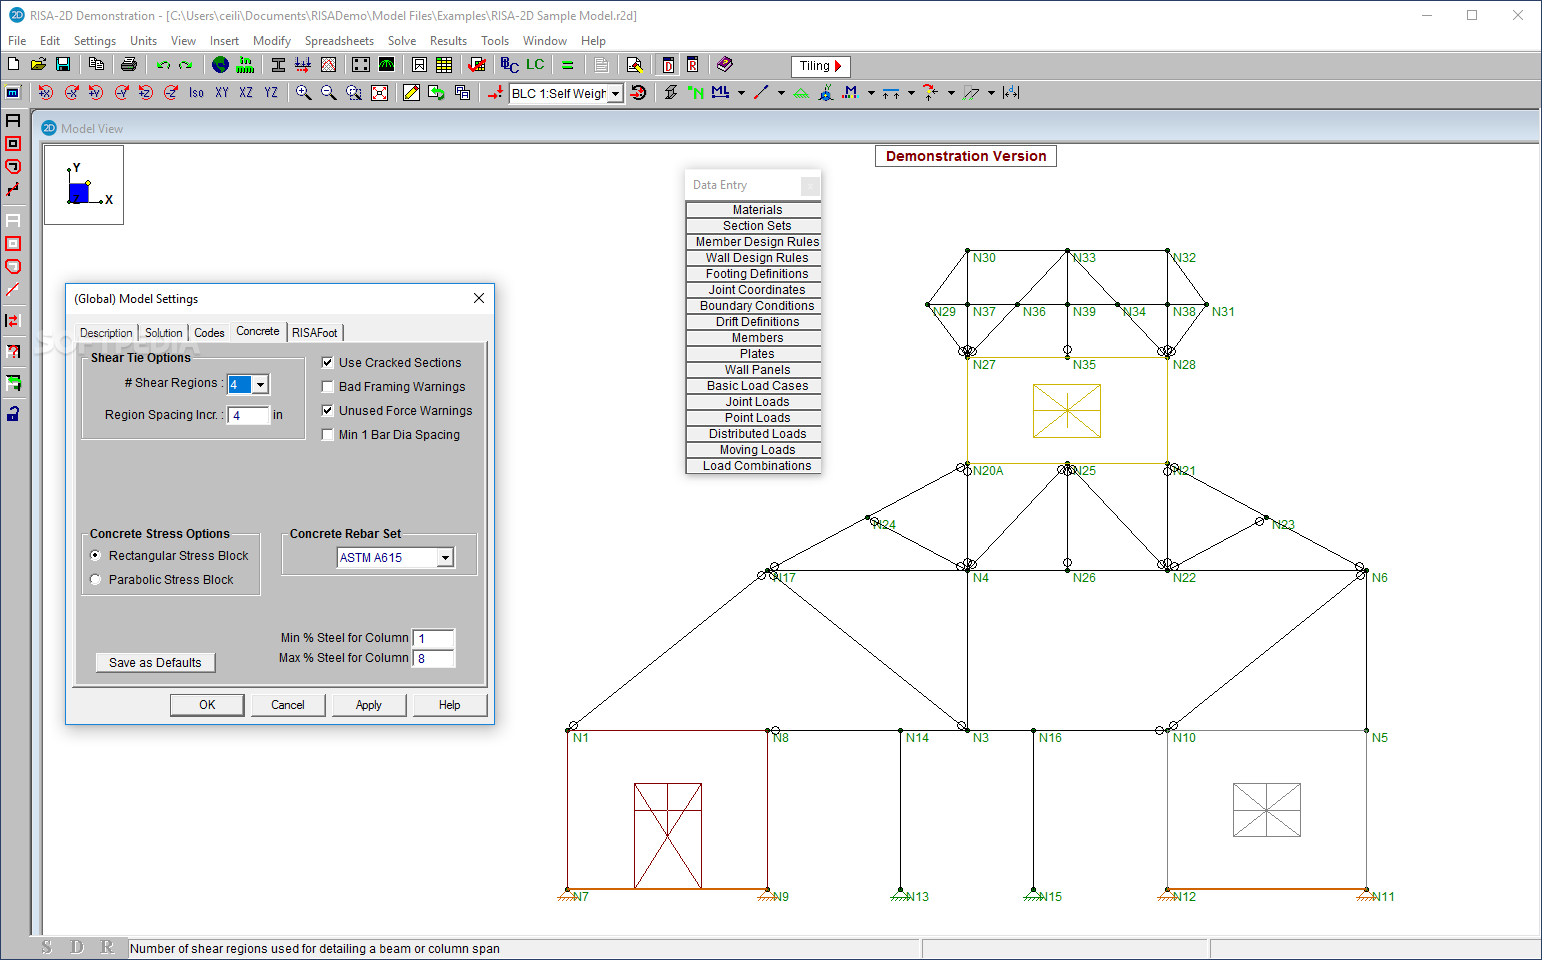Toggle the joint labels N icon

[x=696, y=93]
